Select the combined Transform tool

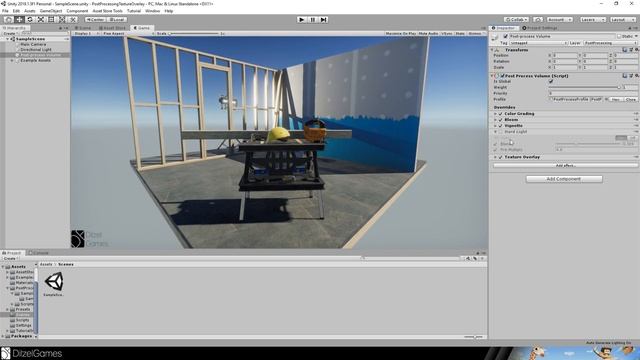tap(62, 20)
